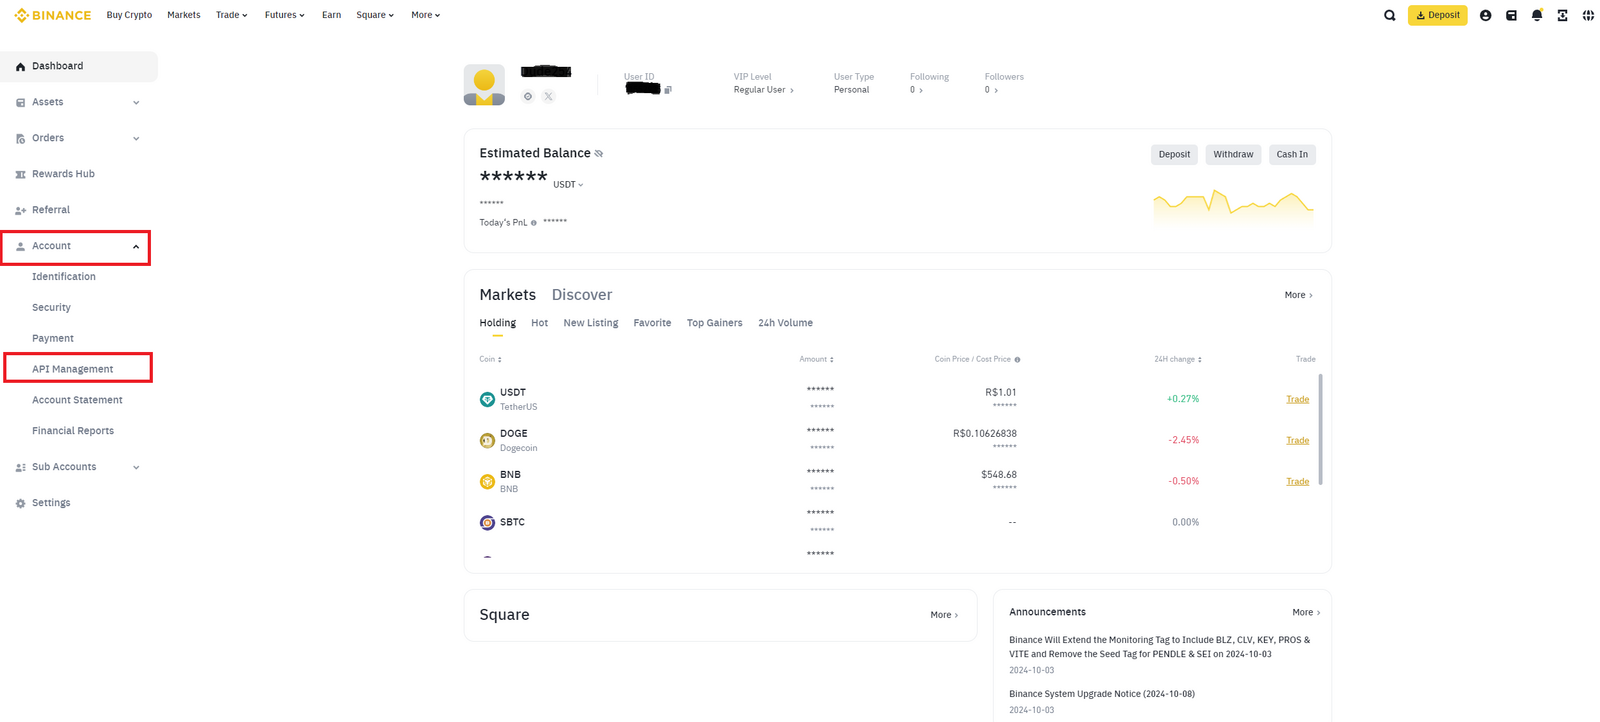The image size is (1600, 722).
Task: Sort by Coin column arrows
Action: pyautogui.click(x=499, y=359)
